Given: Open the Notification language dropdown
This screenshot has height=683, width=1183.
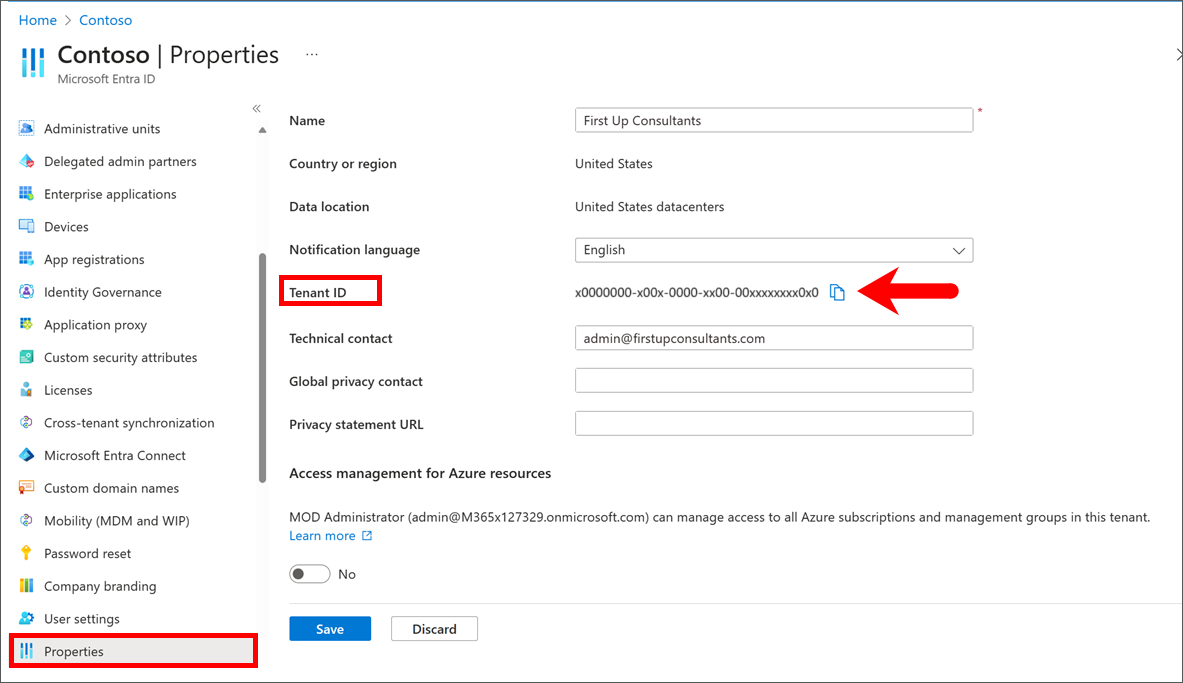Looking at the screenshot, I should coord(774,250).
